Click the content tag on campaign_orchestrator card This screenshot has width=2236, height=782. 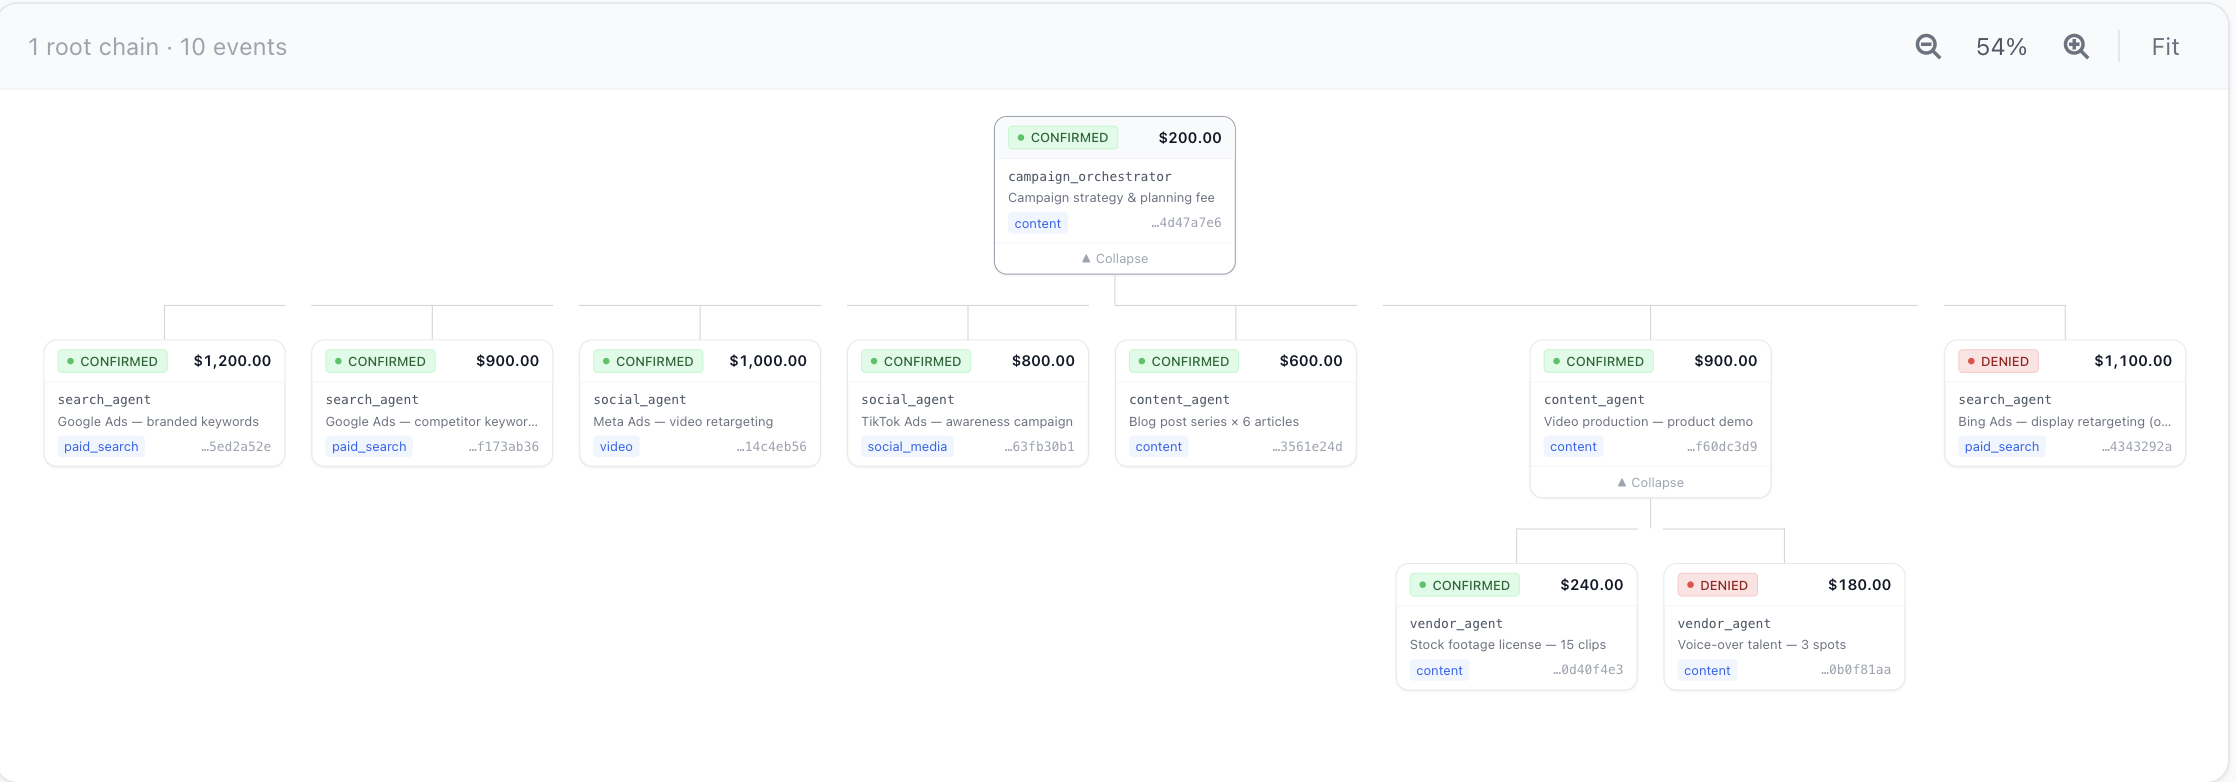click(1037, 224)
